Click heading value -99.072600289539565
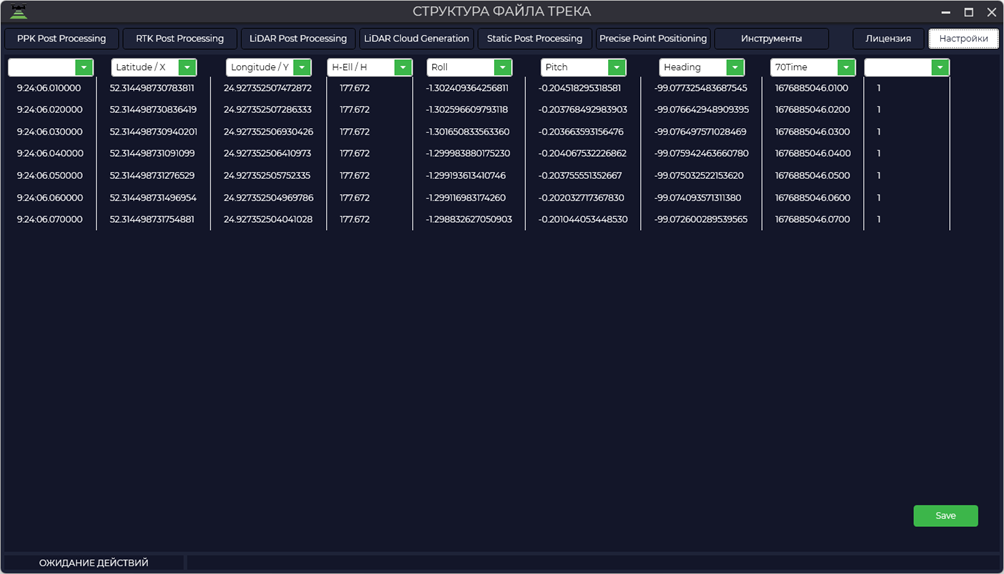The height and width of the screenshot is (574, 1004). 701,219
